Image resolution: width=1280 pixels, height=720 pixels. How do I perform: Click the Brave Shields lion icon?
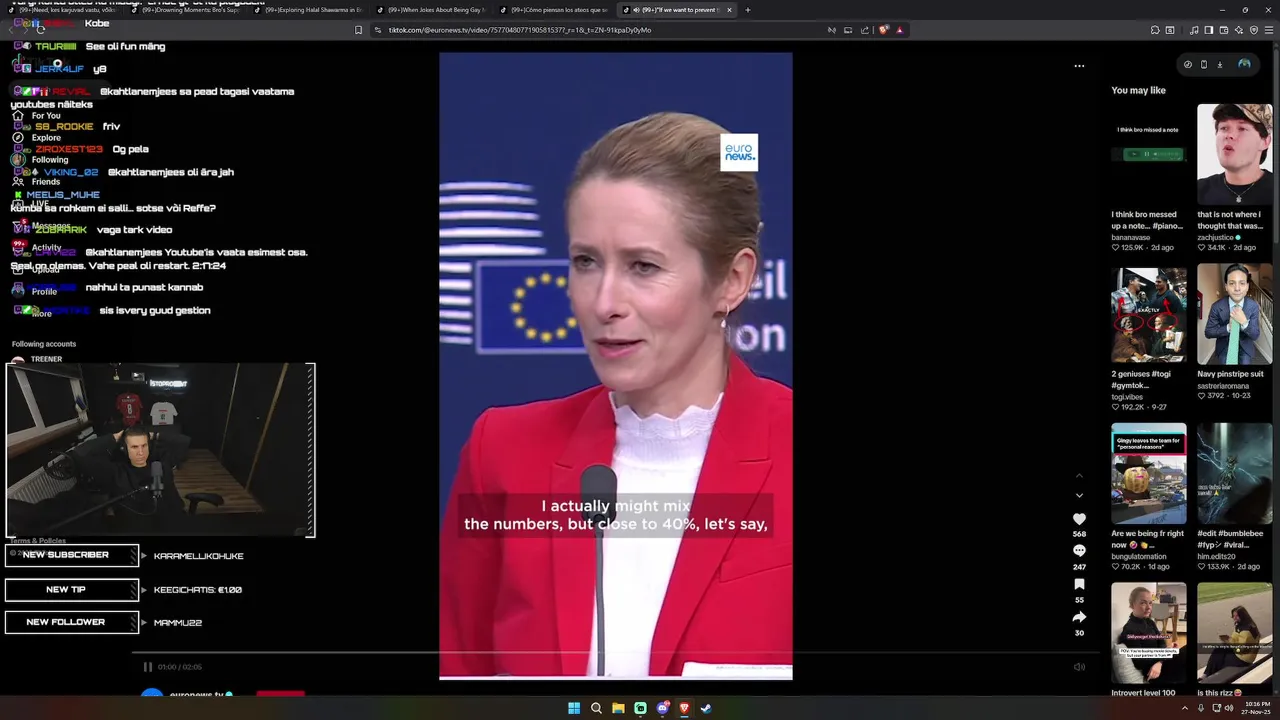point(883,30)
